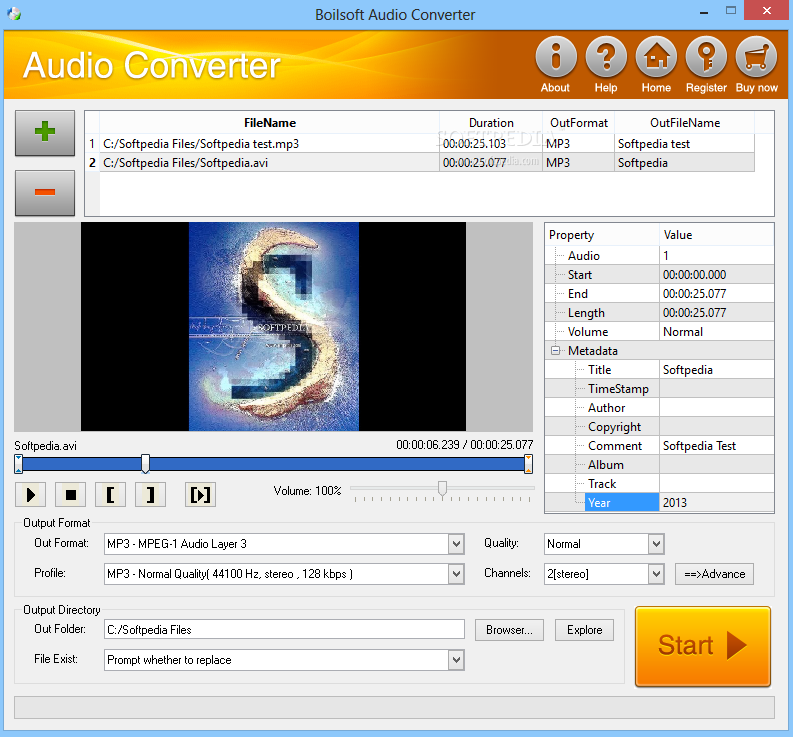Play the Softpedia.avi preview
The height and width of the screenshot is (737, 793).
(30, 494)
